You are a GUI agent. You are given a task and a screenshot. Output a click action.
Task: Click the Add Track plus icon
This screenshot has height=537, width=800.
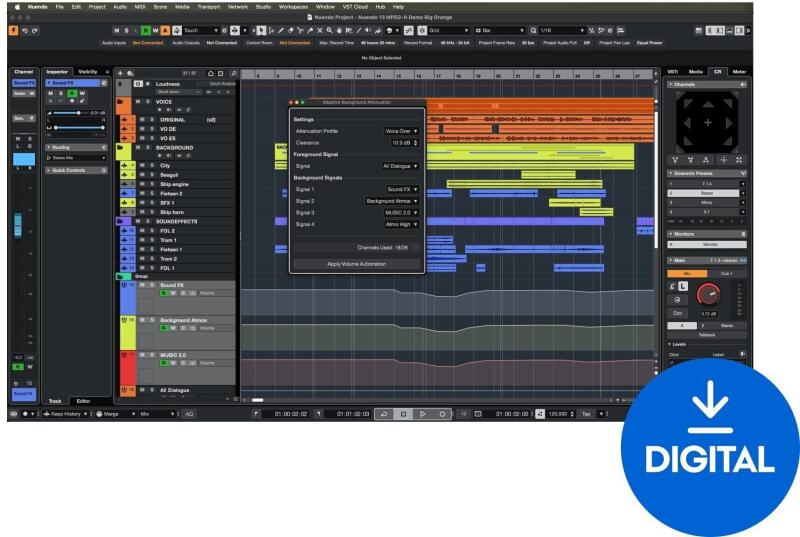coord(121,73)
